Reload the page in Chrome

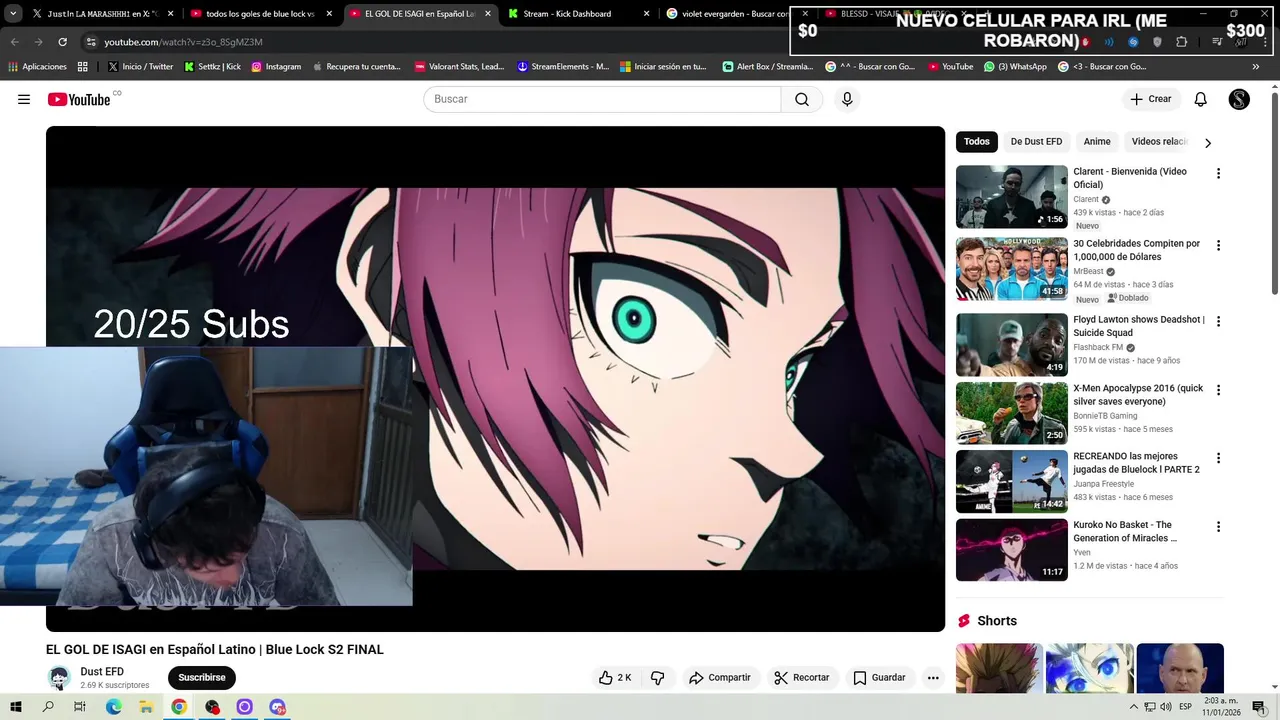click(x=62, y=42)
